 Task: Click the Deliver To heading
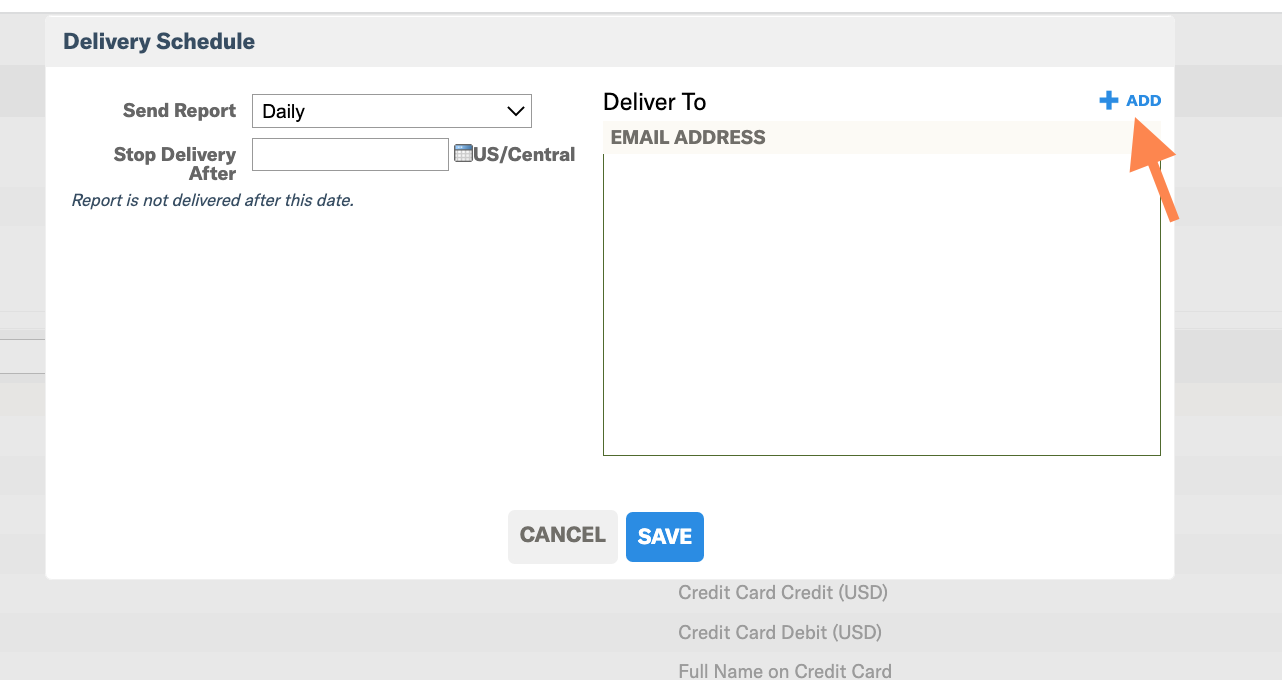click(655, 102)
